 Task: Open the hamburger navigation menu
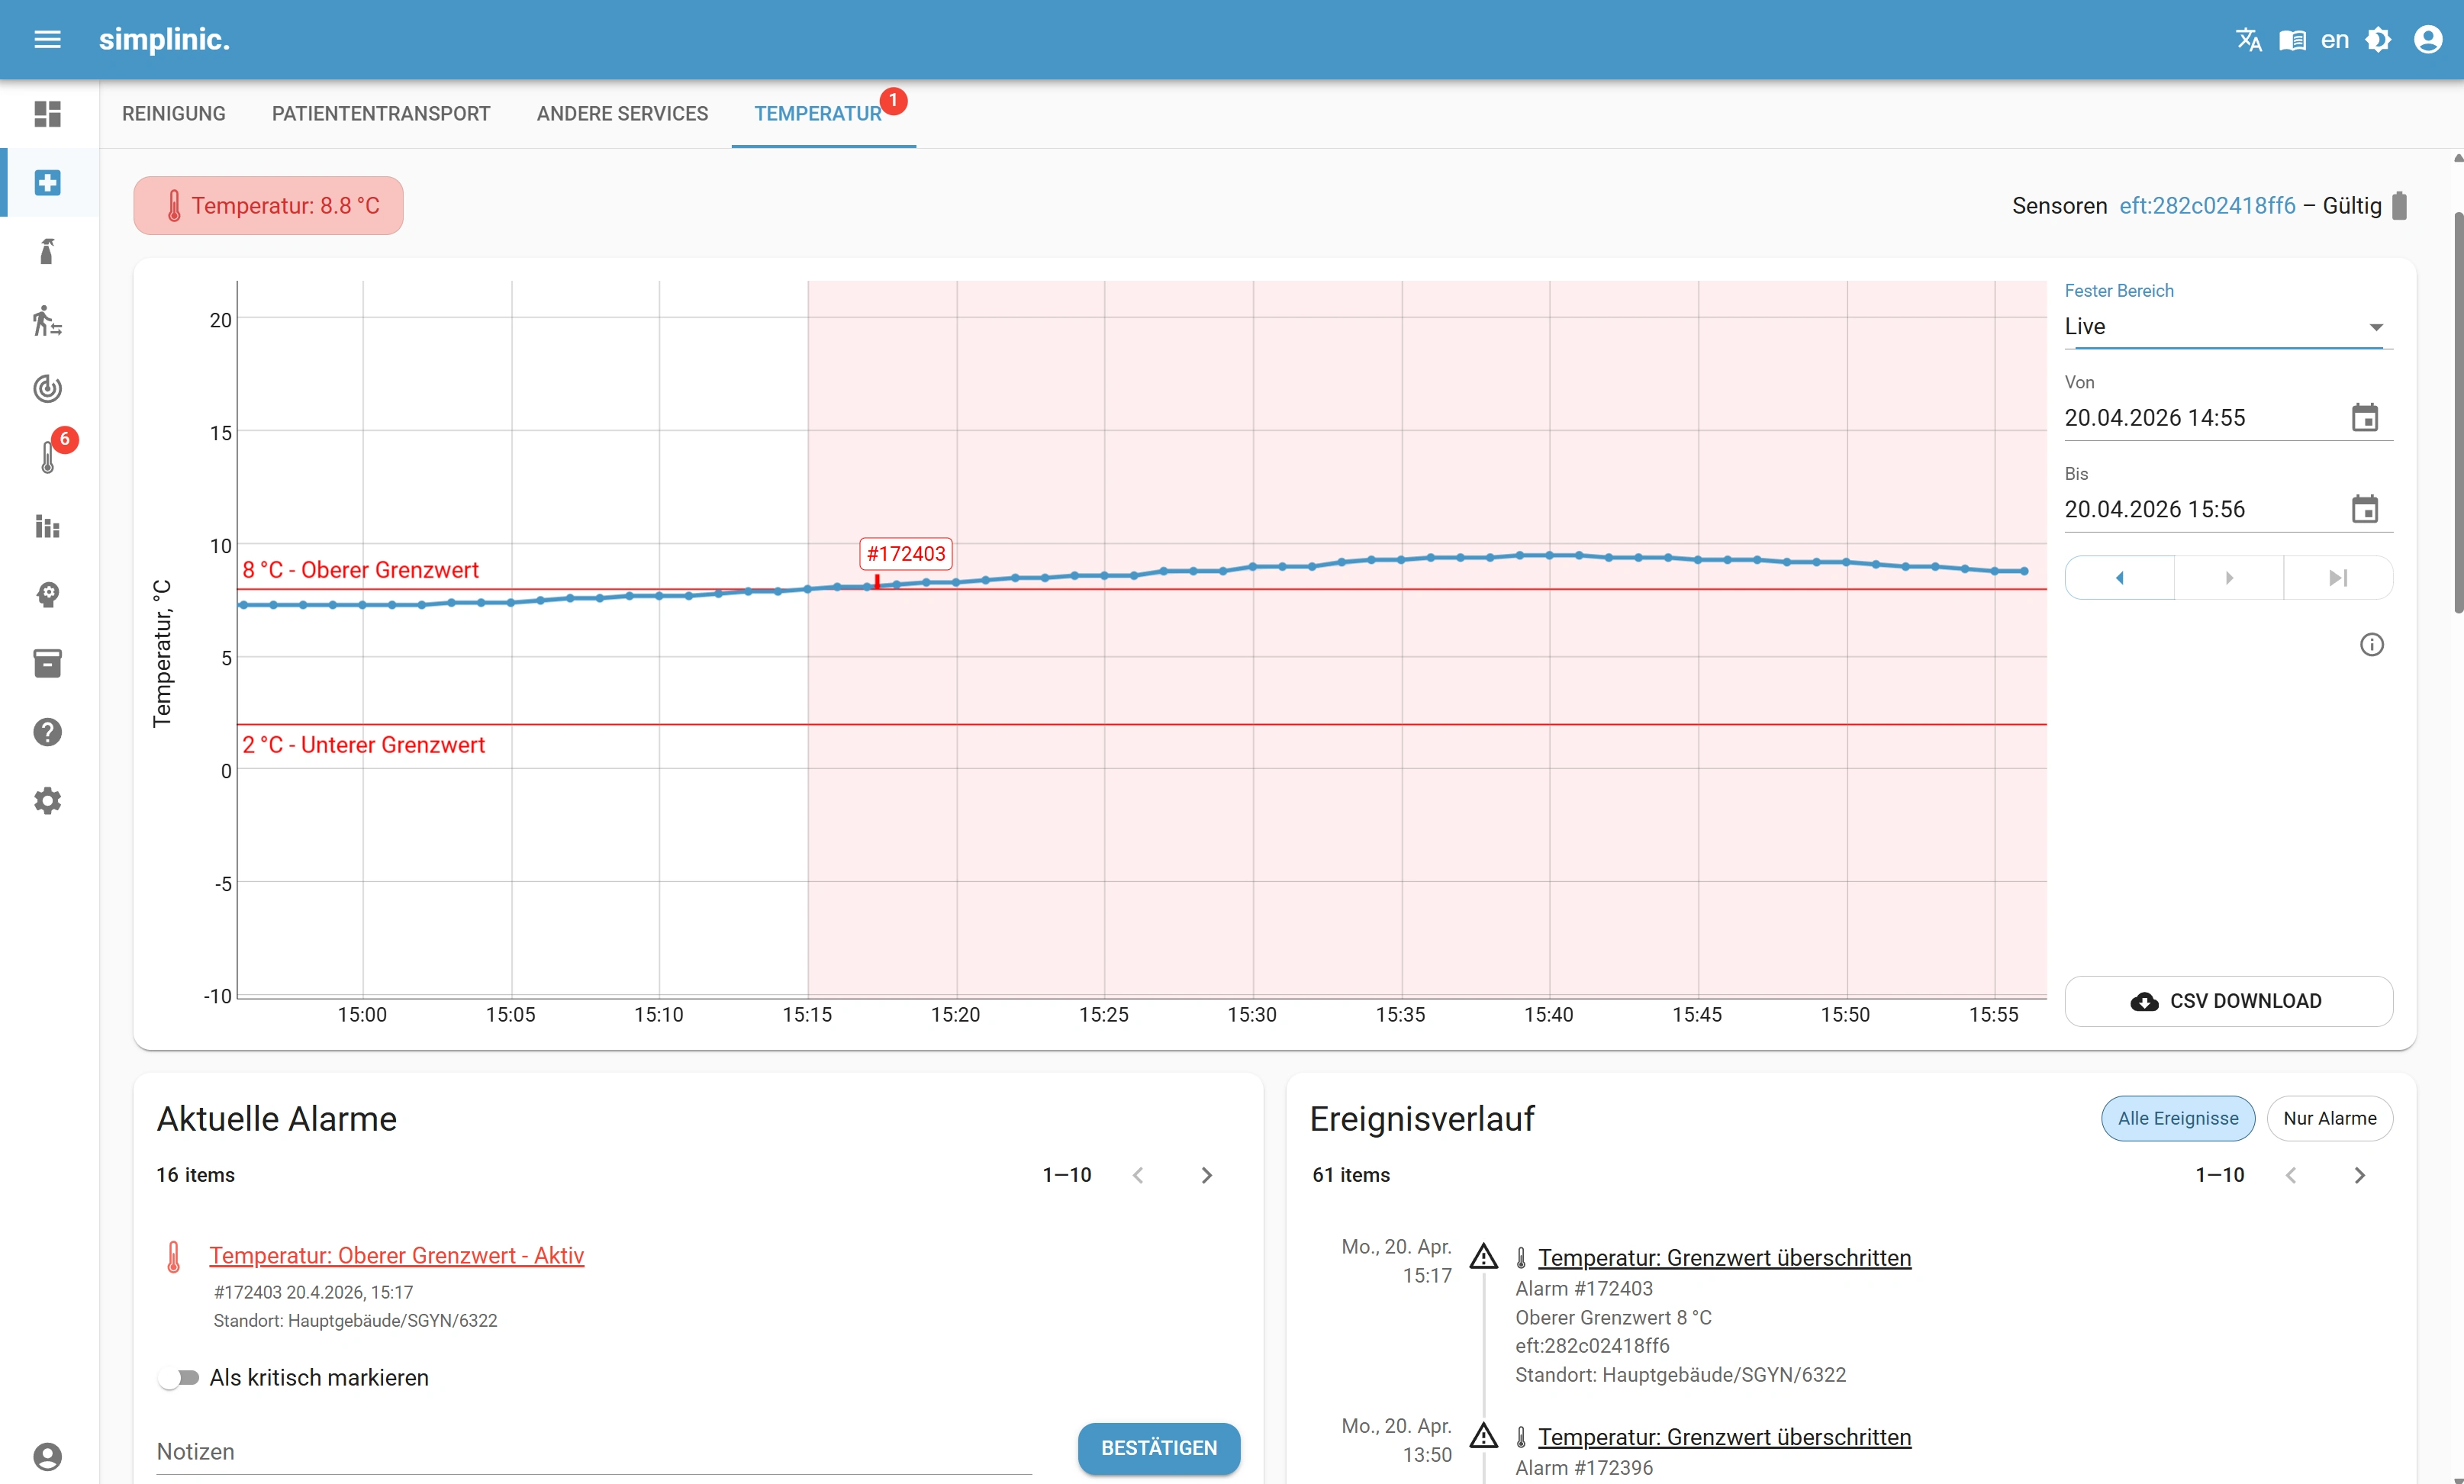[x=47, y=39]
